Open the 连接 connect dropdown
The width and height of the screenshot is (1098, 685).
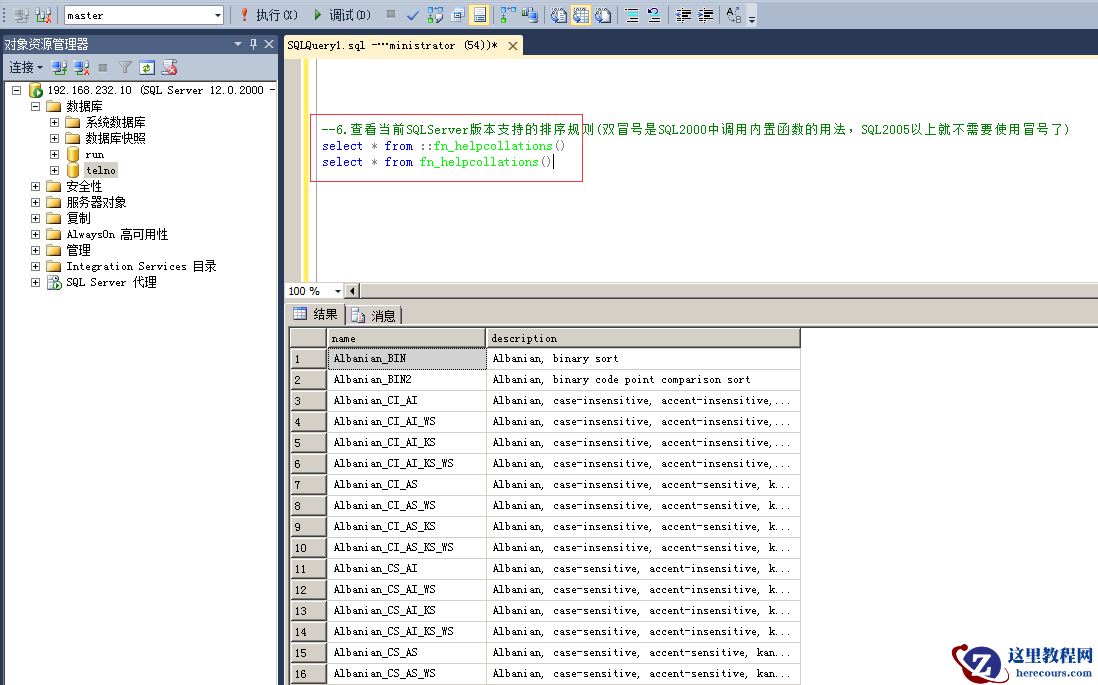(26, 68)
